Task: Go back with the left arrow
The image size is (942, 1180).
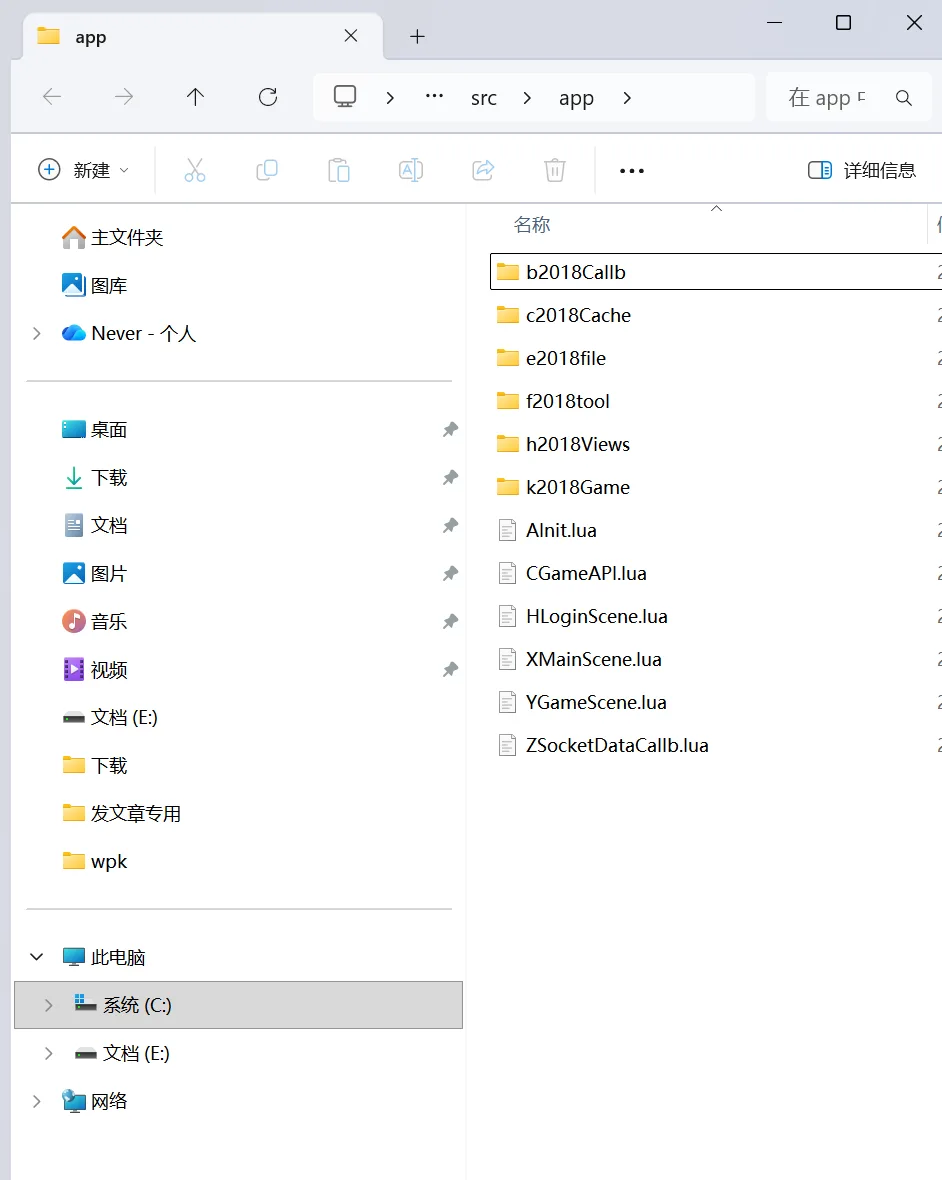Action: 52,96
